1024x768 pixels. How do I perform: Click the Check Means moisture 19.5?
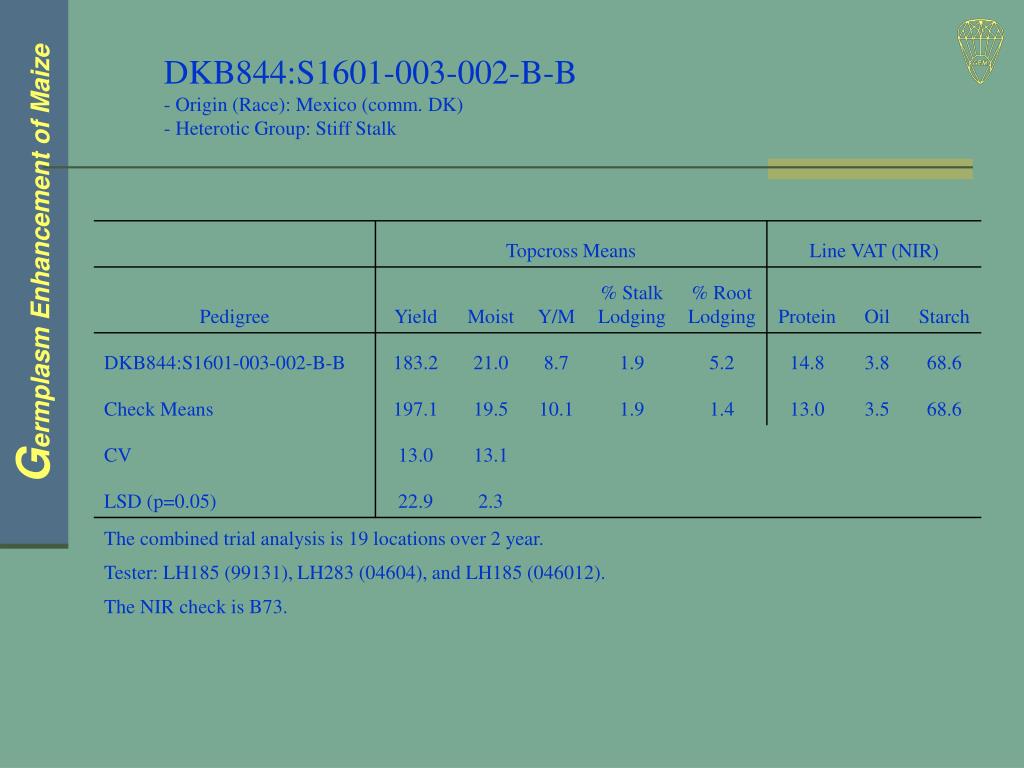pyautogui.click(x=490, y=409)
